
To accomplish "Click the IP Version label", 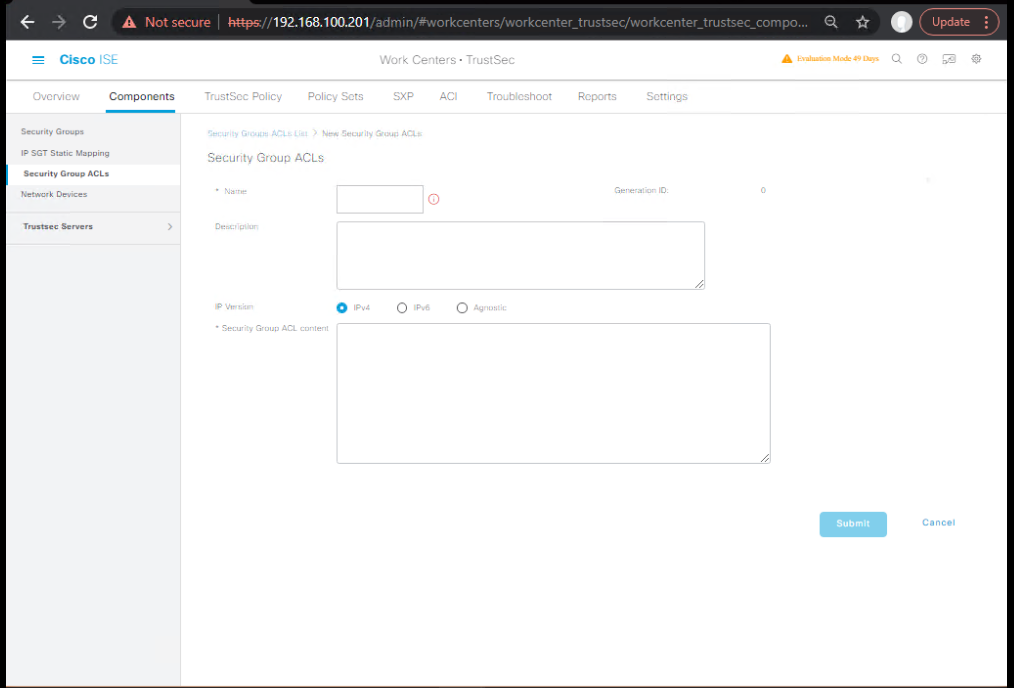I will point(234,306).
